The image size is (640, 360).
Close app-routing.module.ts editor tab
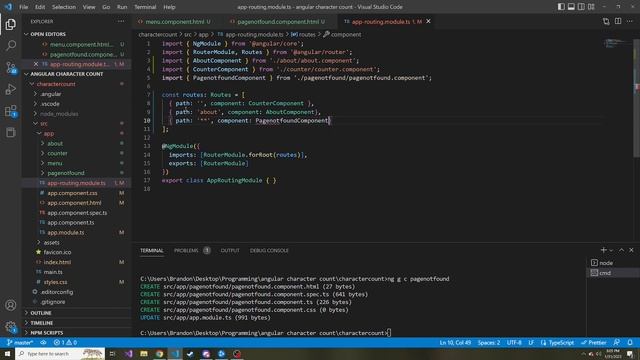point(428,21)
